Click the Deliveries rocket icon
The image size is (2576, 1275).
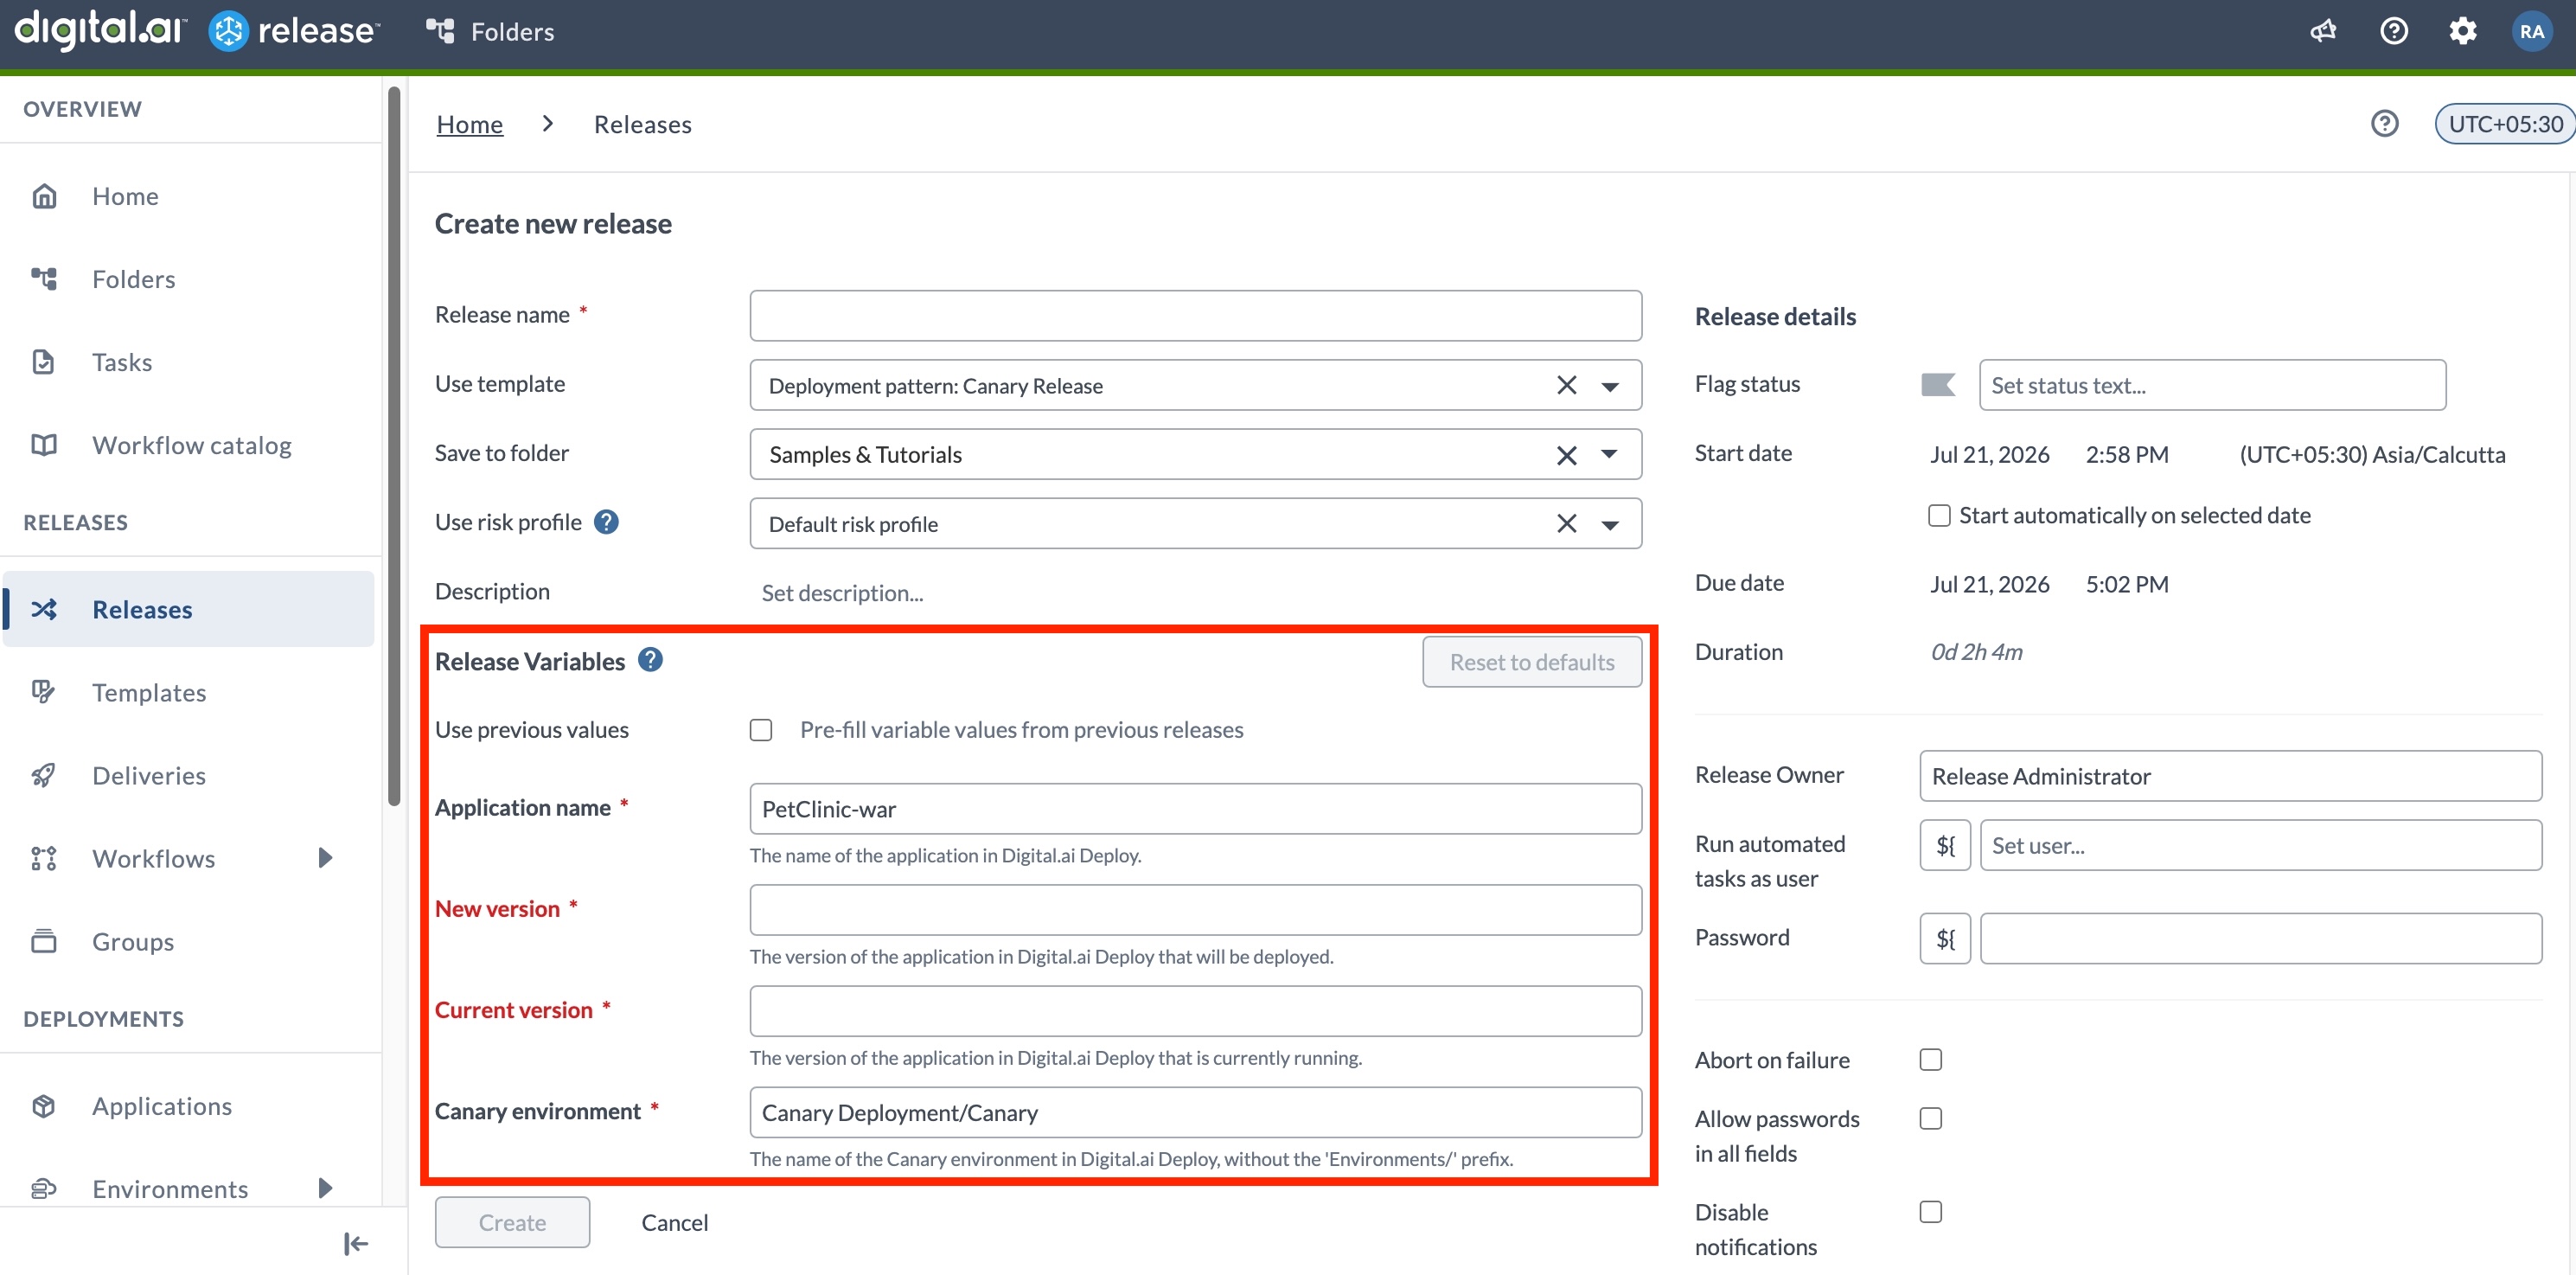point(44,775)
